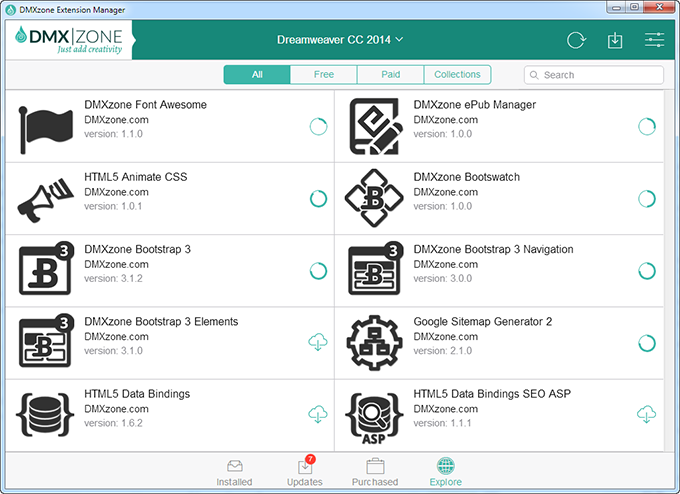Download DMXzone Bootstrap 3 Elements via cloud icon
The image size is (680, 494).
318,342
